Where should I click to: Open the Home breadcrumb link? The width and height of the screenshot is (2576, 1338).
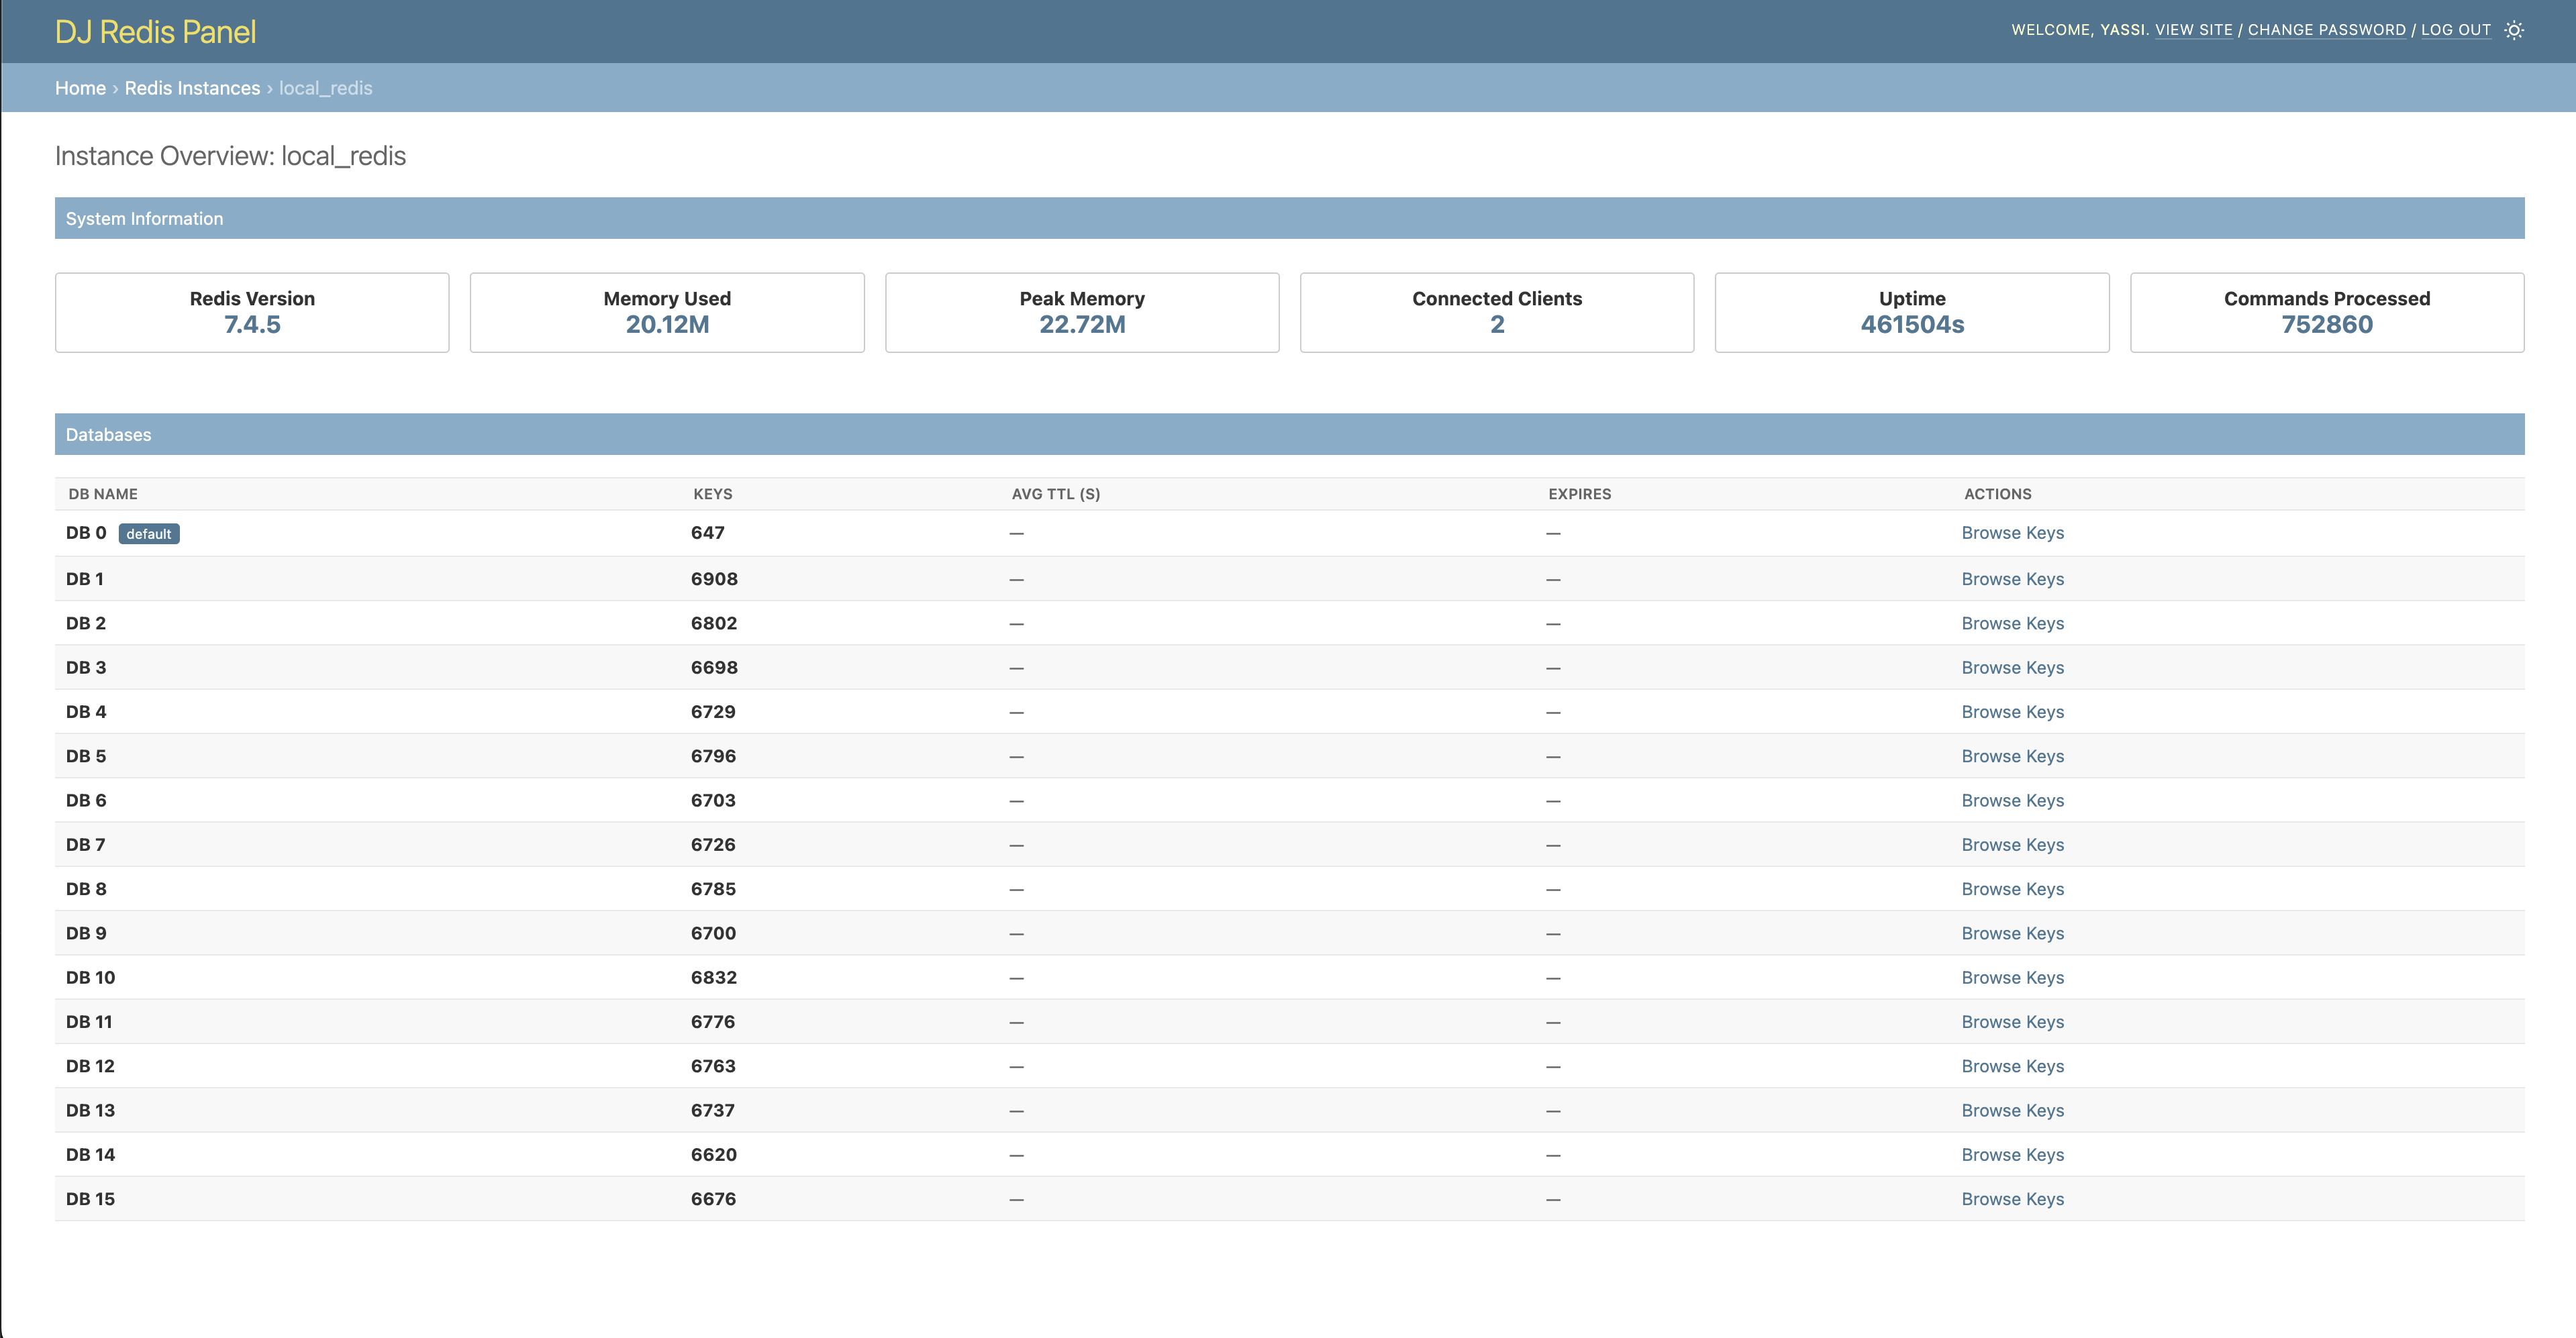[81, 88]
